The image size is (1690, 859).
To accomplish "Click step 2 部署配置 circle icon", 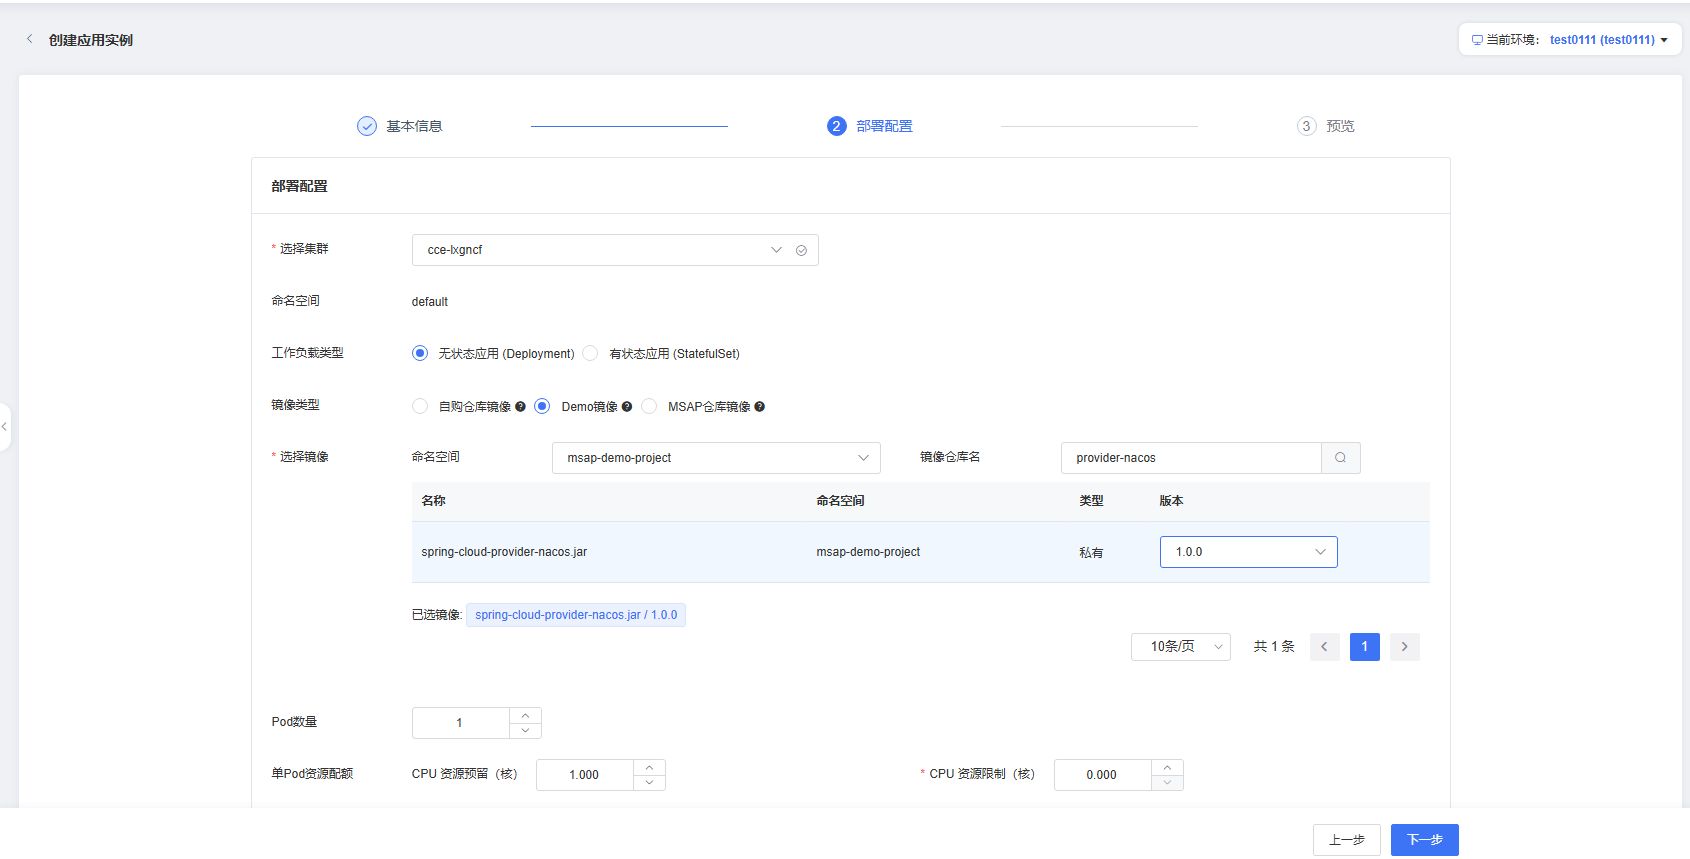I will point(837,126).
